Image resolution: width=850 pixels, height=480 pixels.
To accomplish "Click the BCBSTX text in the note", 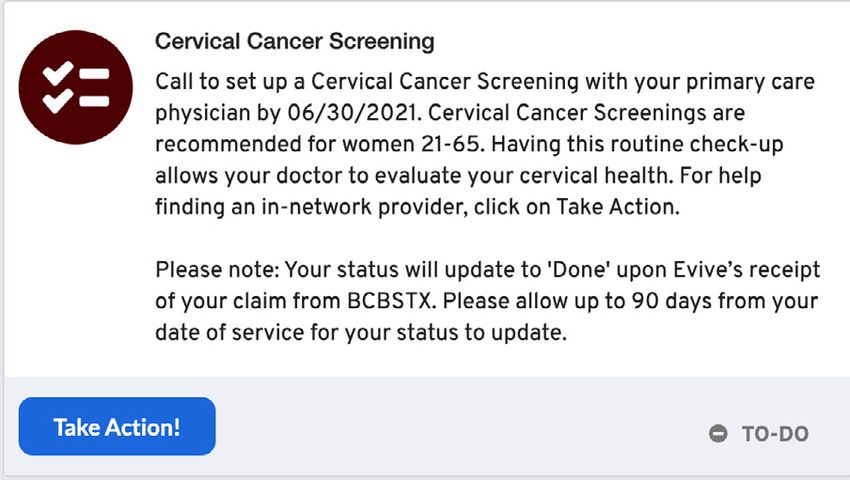I will 391,300.
